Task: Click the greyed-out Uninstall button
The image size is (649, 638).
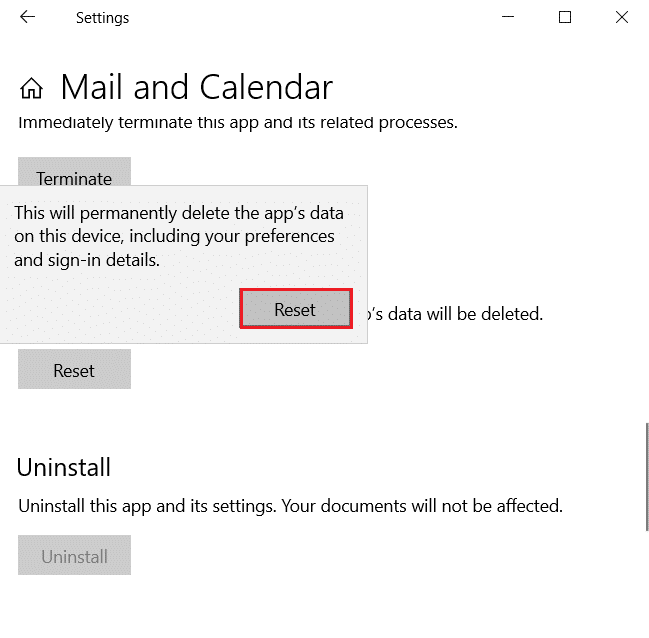Action: pyautogui.click(x=75, y=555)
